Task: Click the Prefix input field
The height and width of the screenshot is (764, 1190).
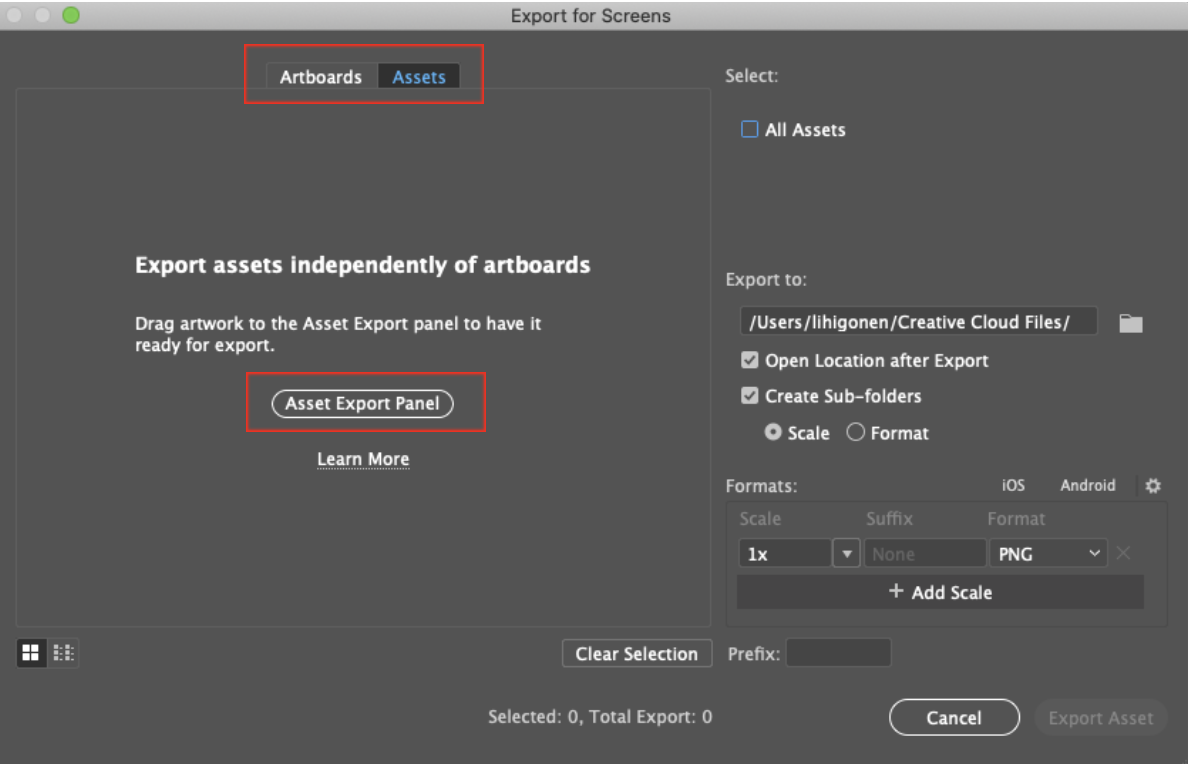Action: click(x=838, y=654)
